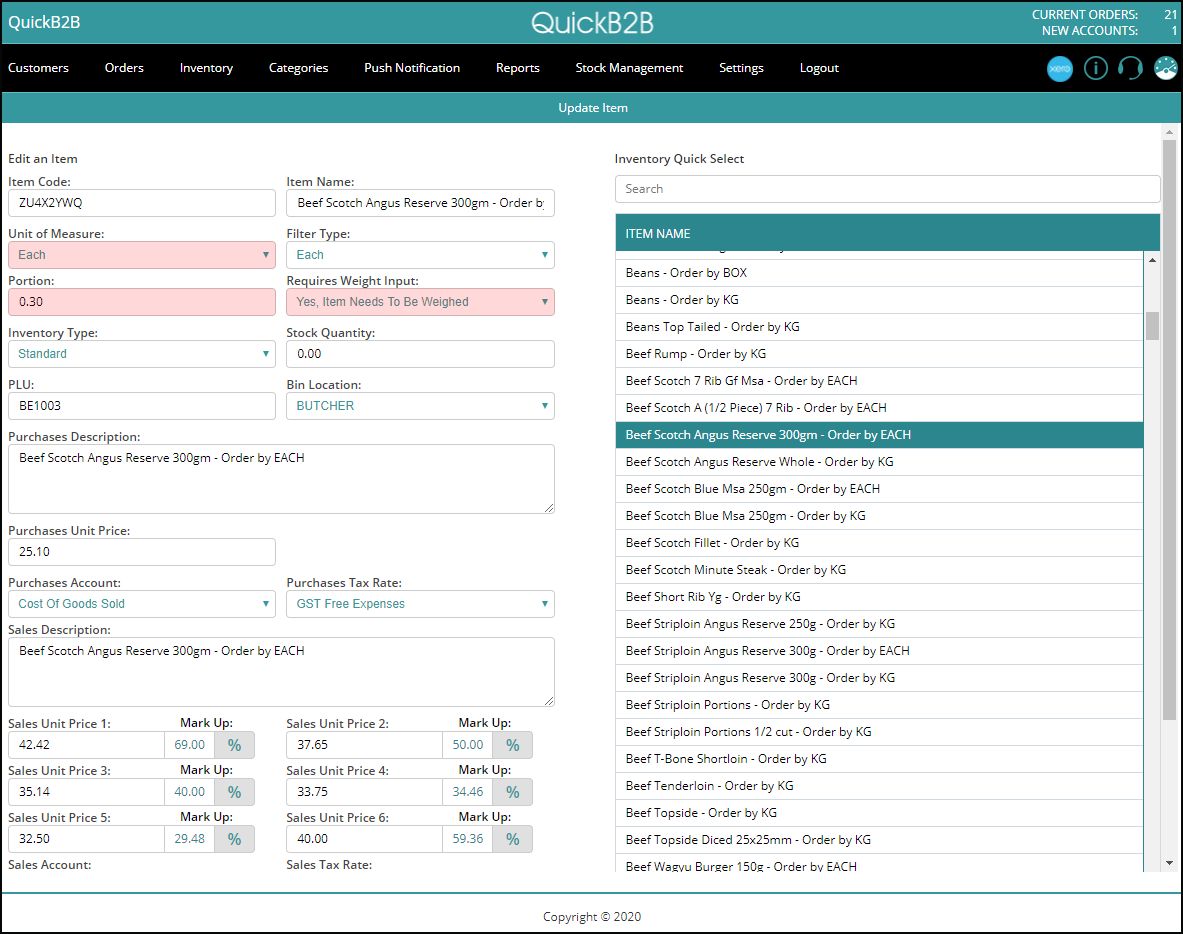The image size is (1183, 934).
Task: Focus the Stock Quantity field
Action: coord(420,354)
